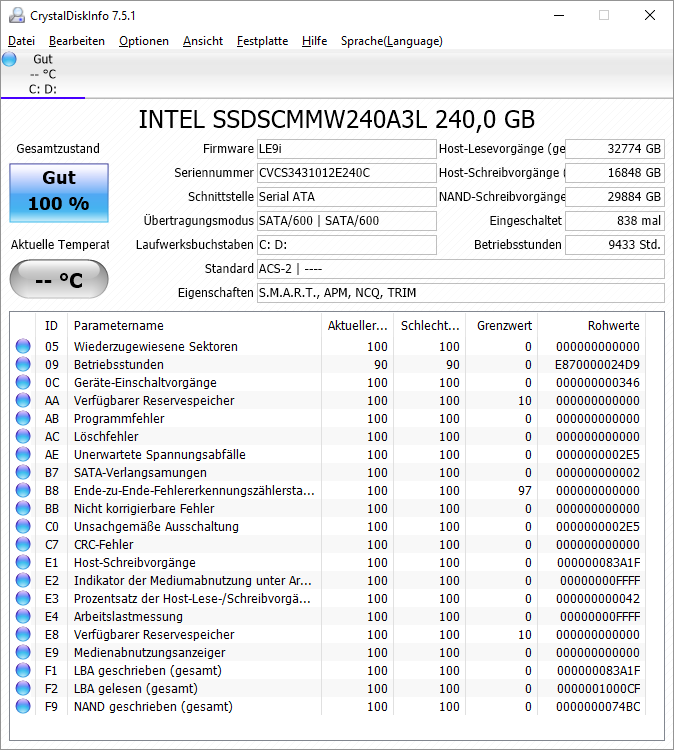The image size is (674, 750).
Task: Select the Gut C: D: disk tab
Action: coord(43,74)
